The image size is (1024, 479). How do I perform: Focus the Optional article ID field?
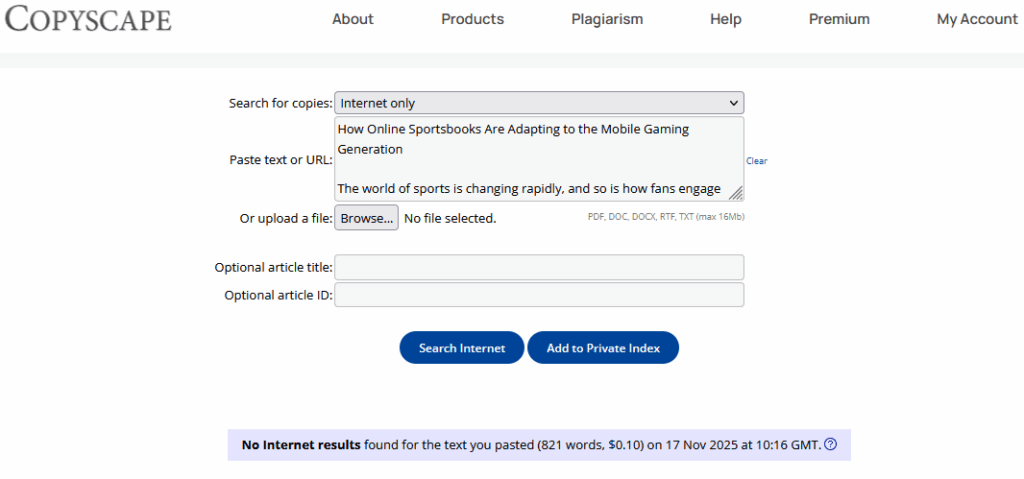click(x=539, y=295)
